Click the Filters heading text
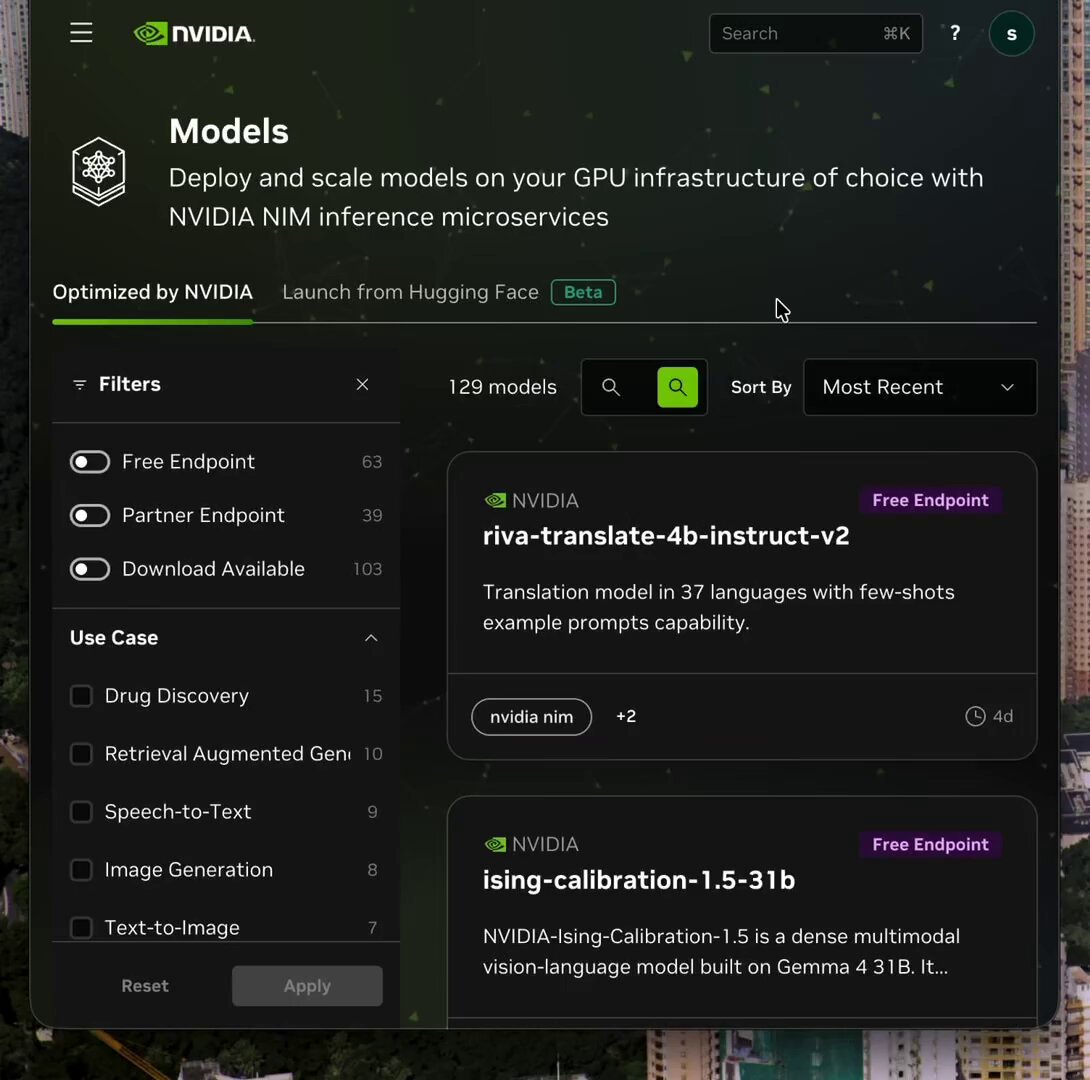 tap(129, 384)
